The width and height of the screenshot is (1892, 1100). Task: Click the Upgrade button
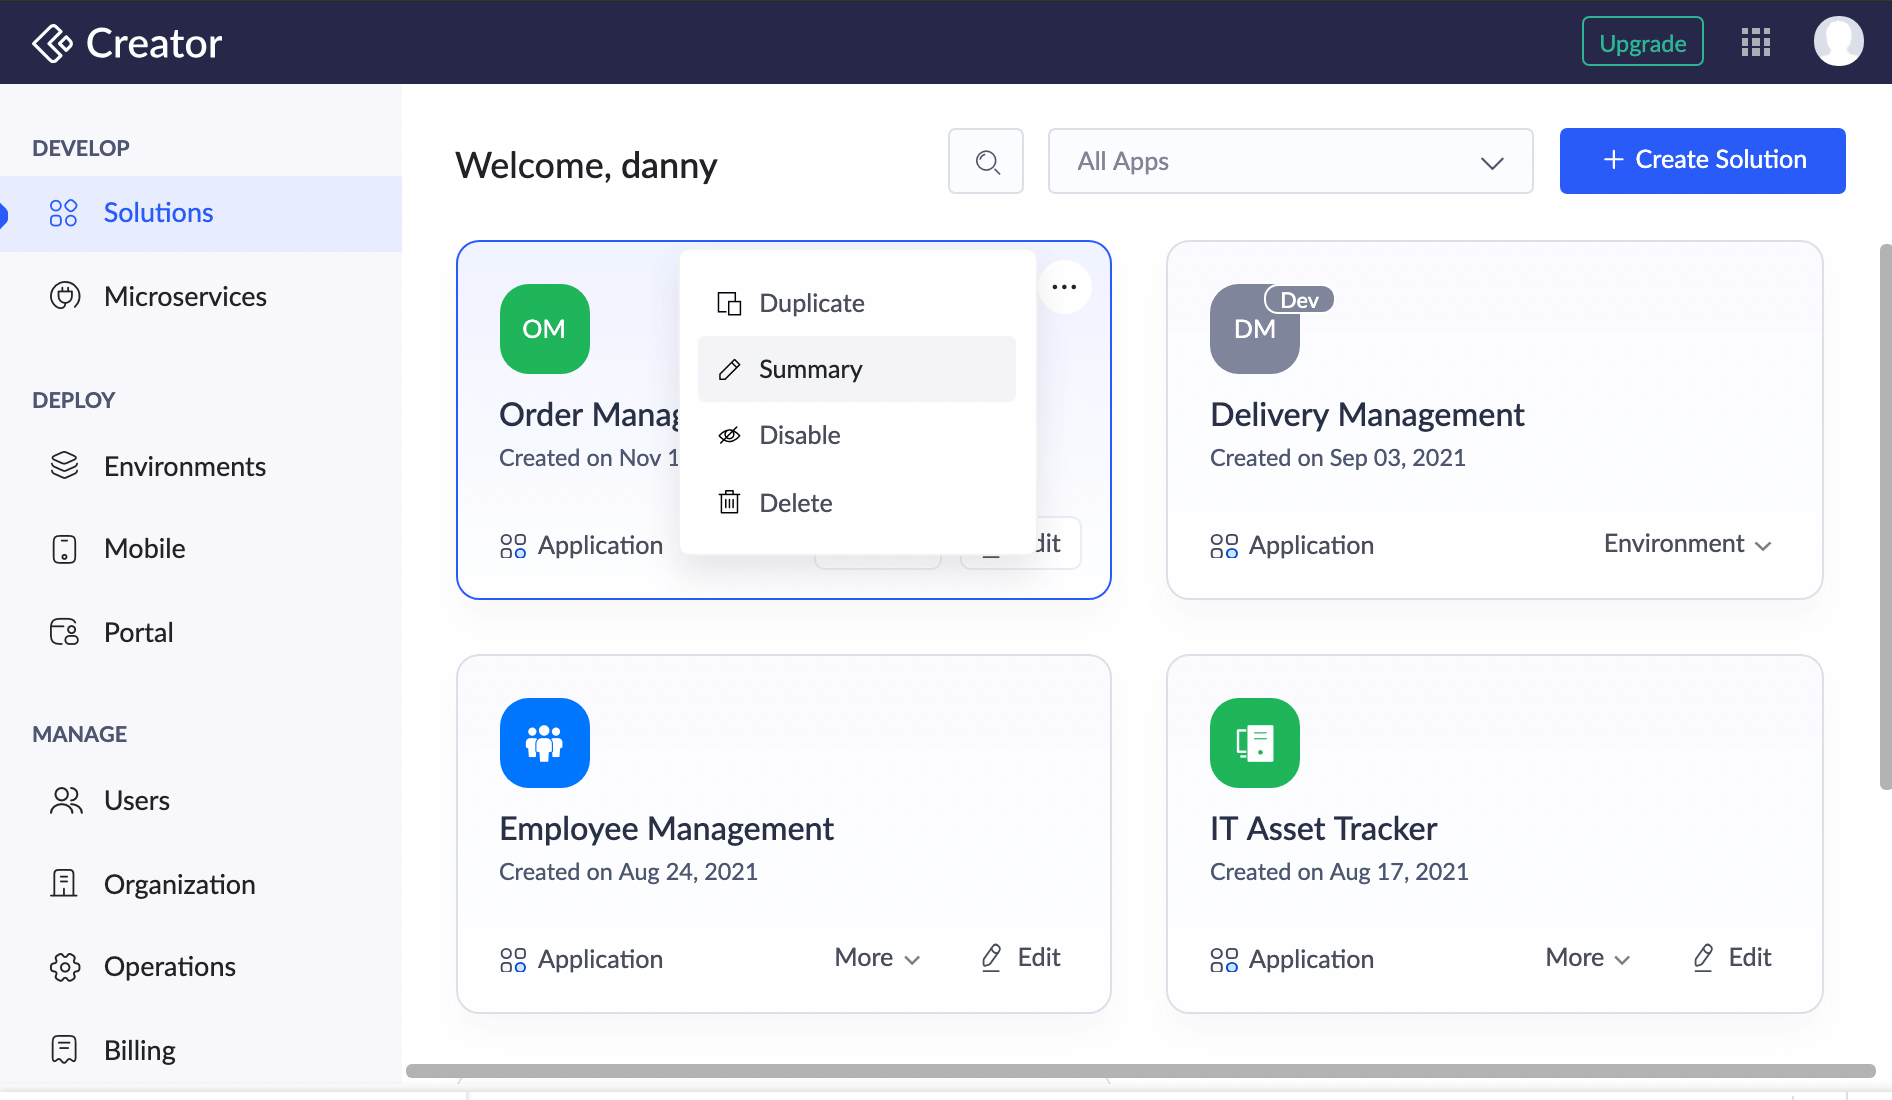(1642, 43)
